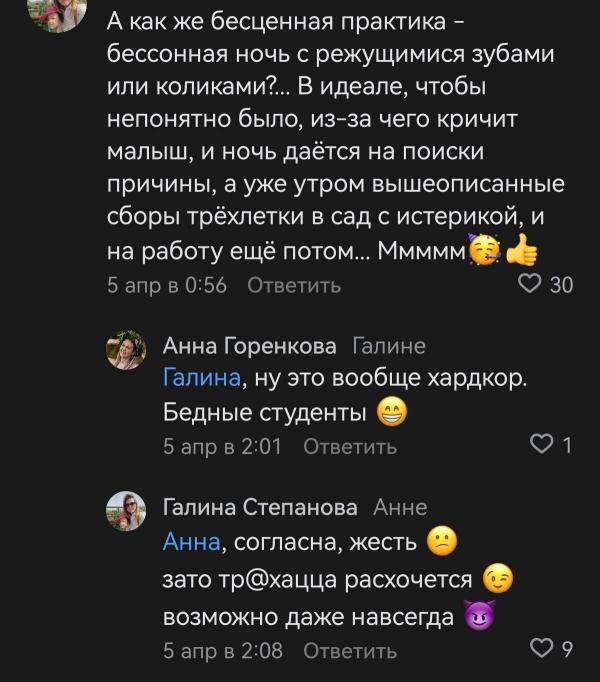
Task: Like Anna Gorenkova's comment
Action: click(x=541, y=445)
